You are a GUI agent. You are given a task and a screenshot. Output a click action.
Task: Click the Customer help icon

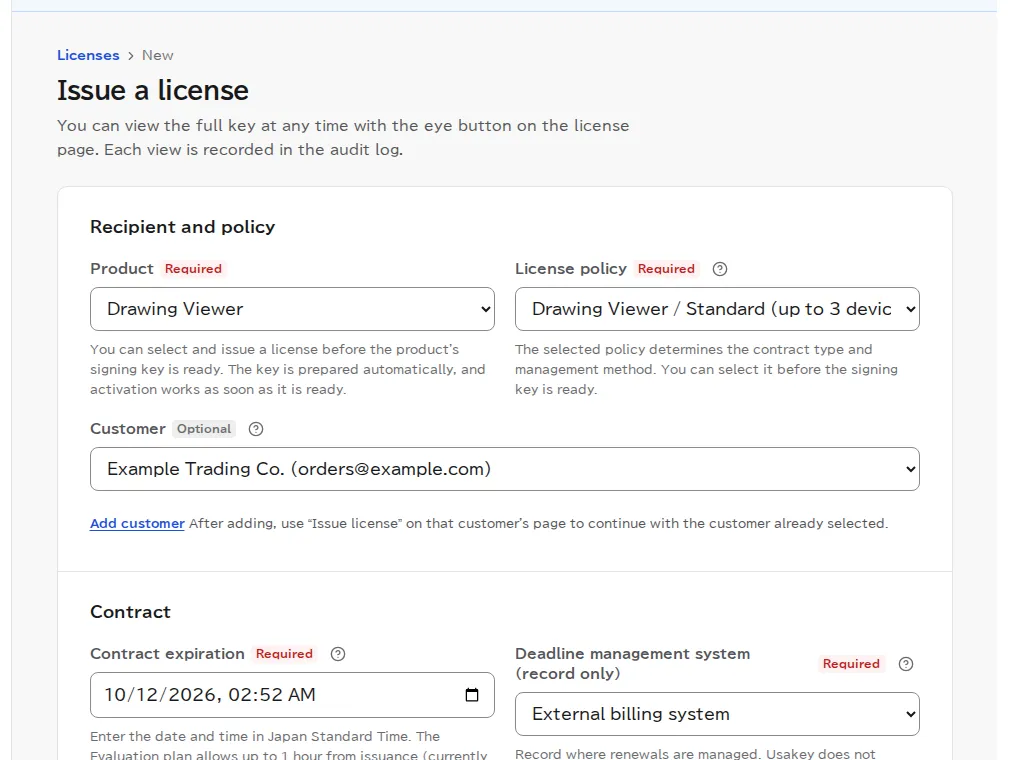coord(256,429)
